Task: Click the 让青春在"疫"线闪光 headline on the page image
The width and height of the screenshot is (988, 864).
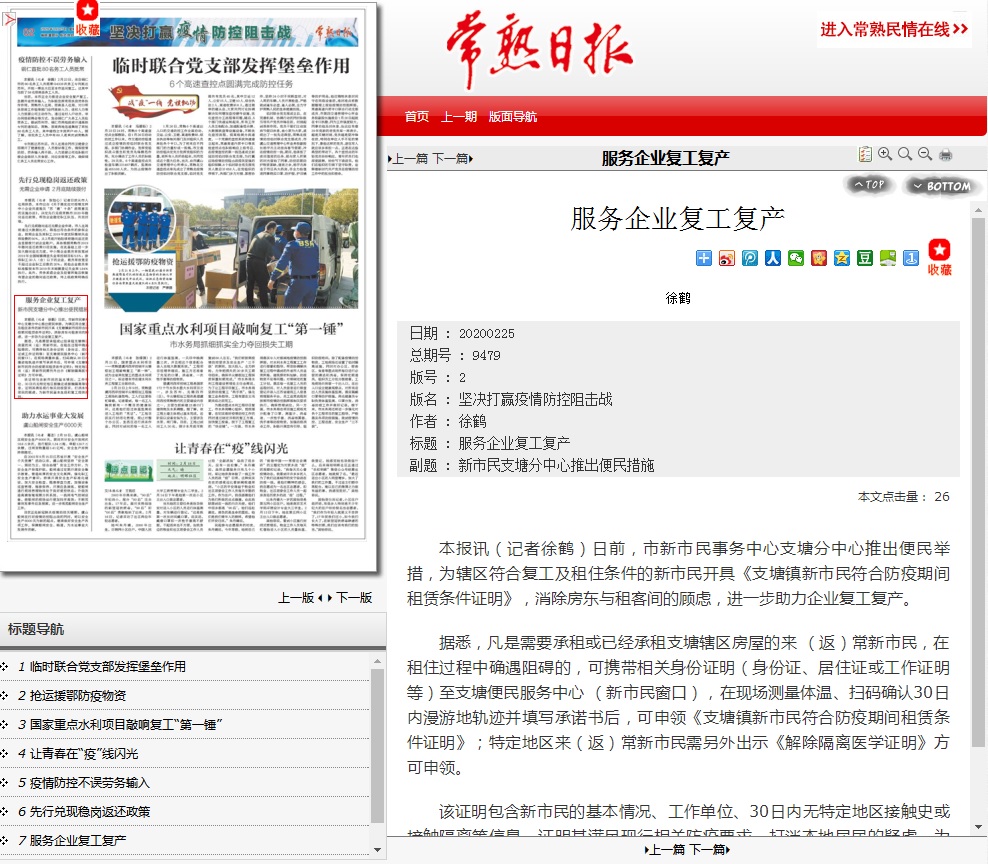Action: point(231,448)
